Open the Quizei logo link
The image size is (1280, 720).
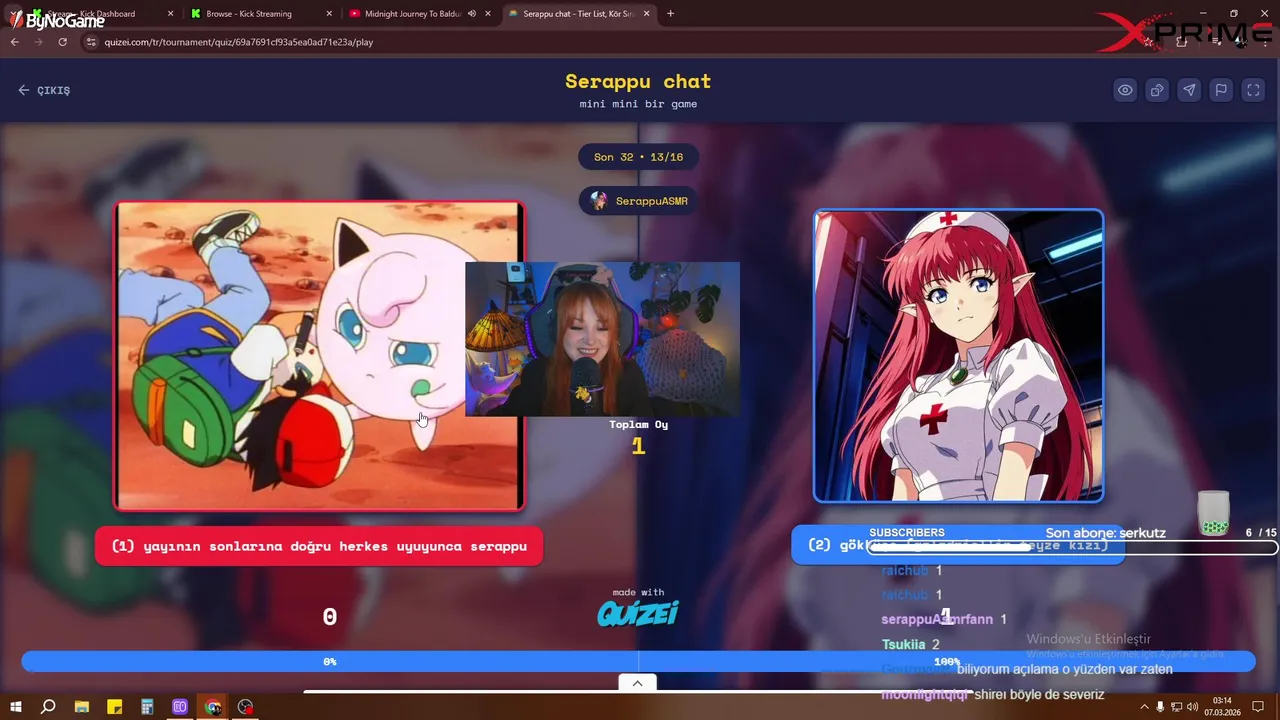[638, 613]
